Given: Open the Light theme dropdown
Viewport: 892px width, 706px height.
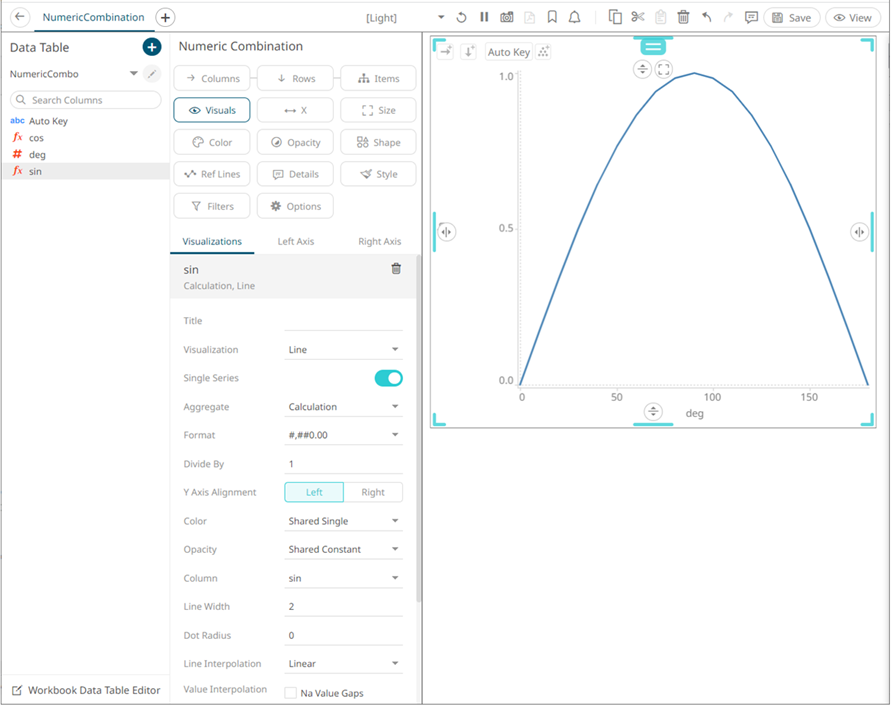Looking at the screenshot, I should (441, 18).
